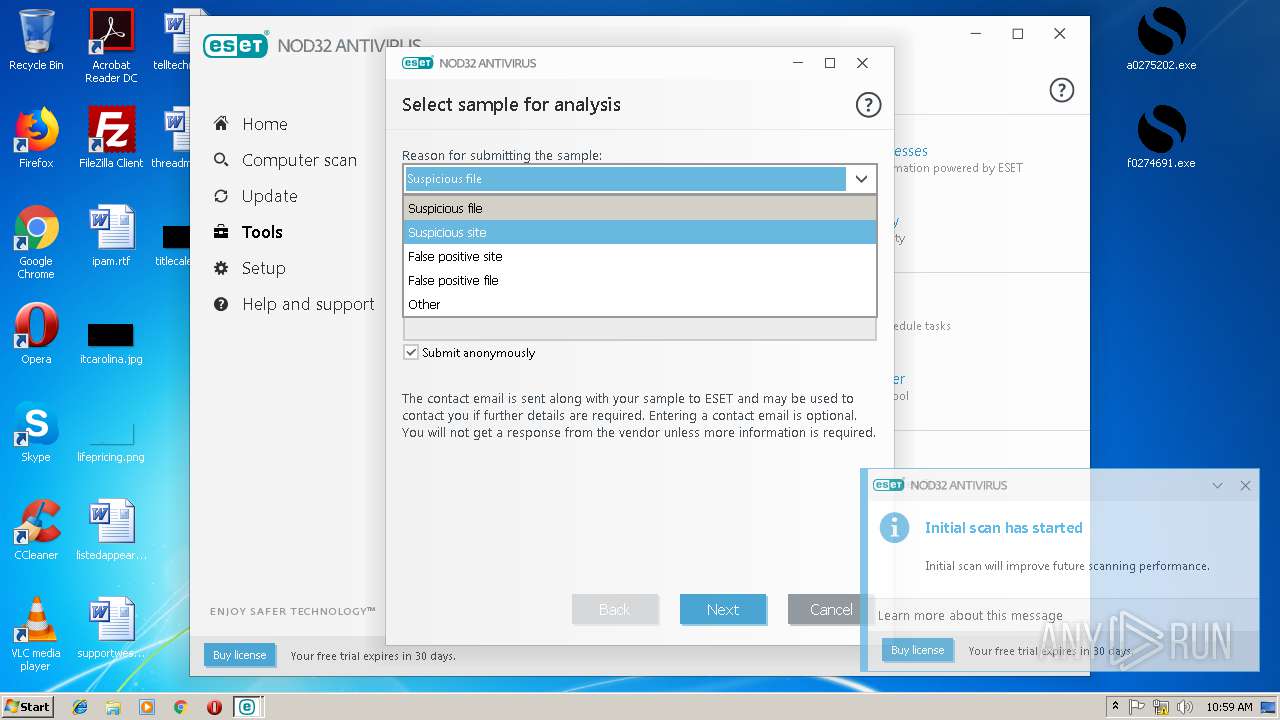Viewport: 1280px width, 720px height.
Task: Open Firefox desktop icon
Action: [36, 138]
